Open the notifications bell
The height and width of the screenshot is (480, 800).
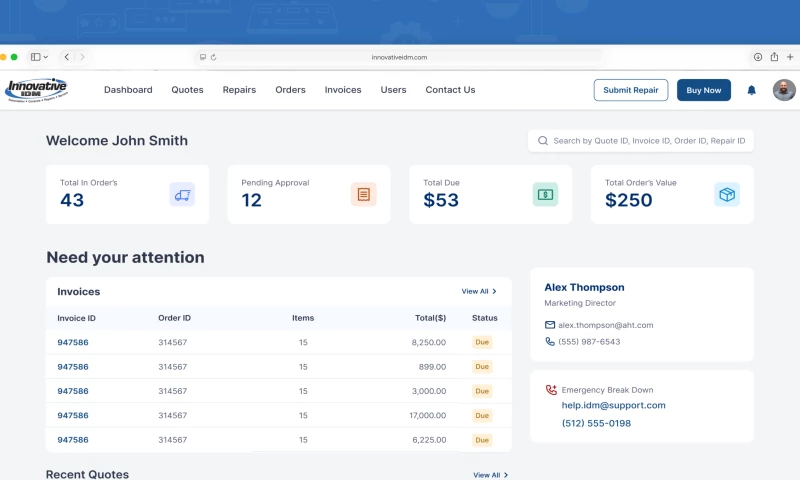(752, 90)
